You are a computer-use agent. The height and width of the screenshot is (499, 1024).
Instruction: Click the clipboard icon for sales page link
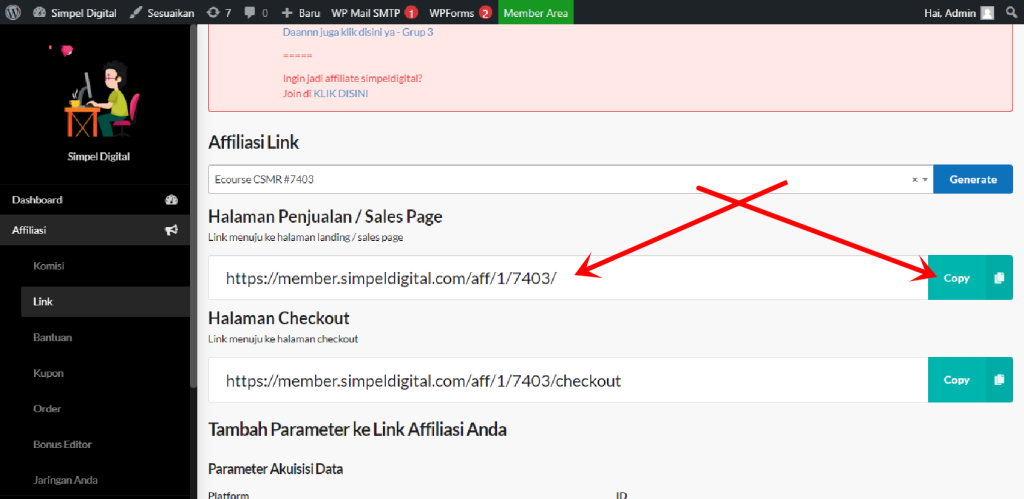coord(999,278)
